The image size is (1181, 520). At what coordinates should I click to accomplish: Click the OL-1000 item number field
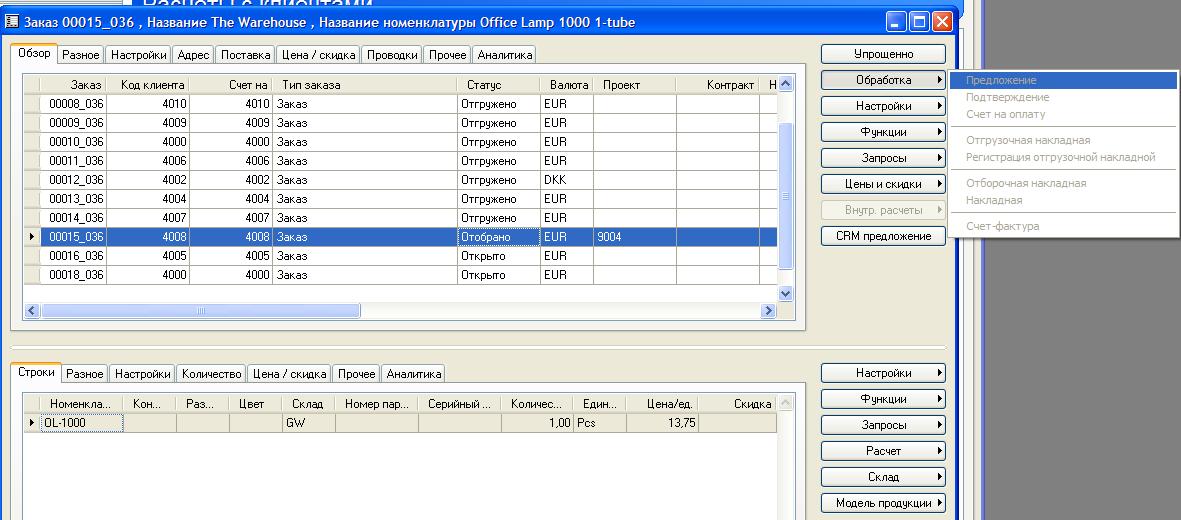(81, 423)
